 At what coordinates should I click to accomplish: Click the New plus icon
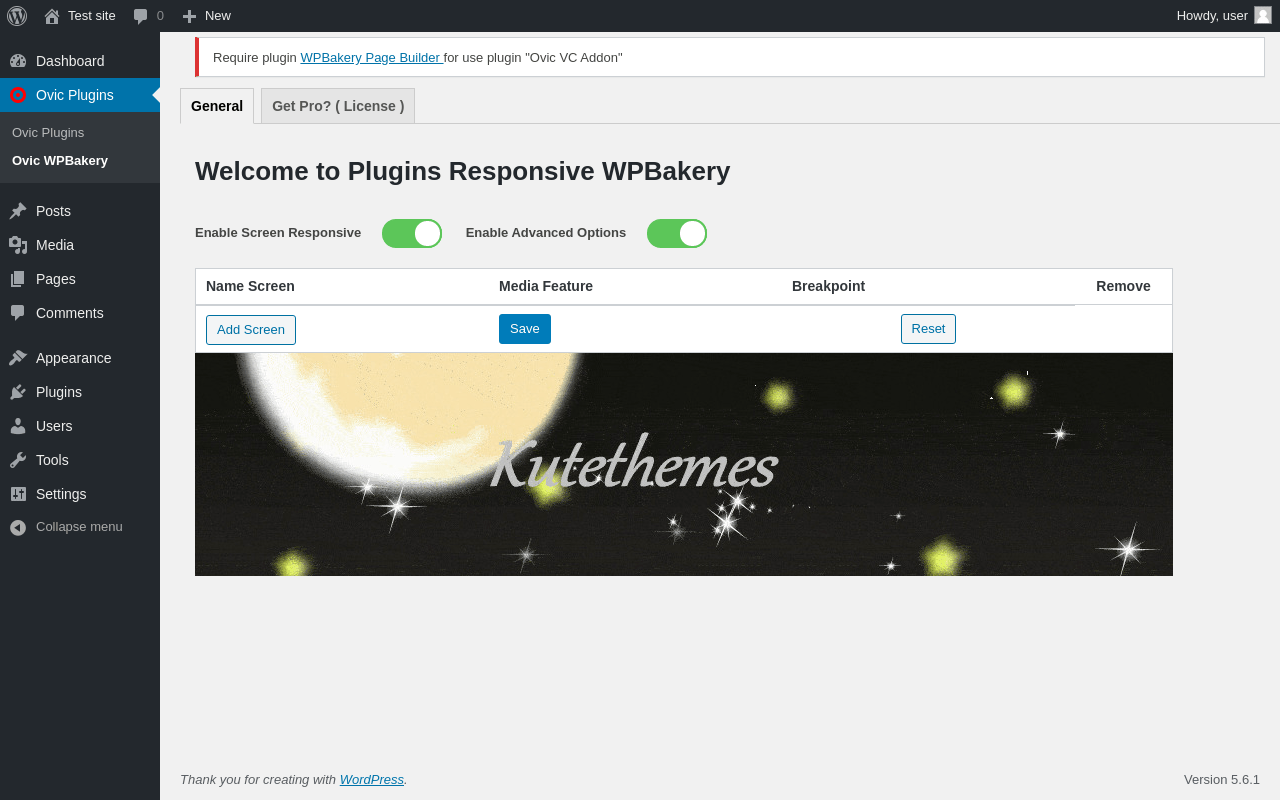(x=189, y=16)
